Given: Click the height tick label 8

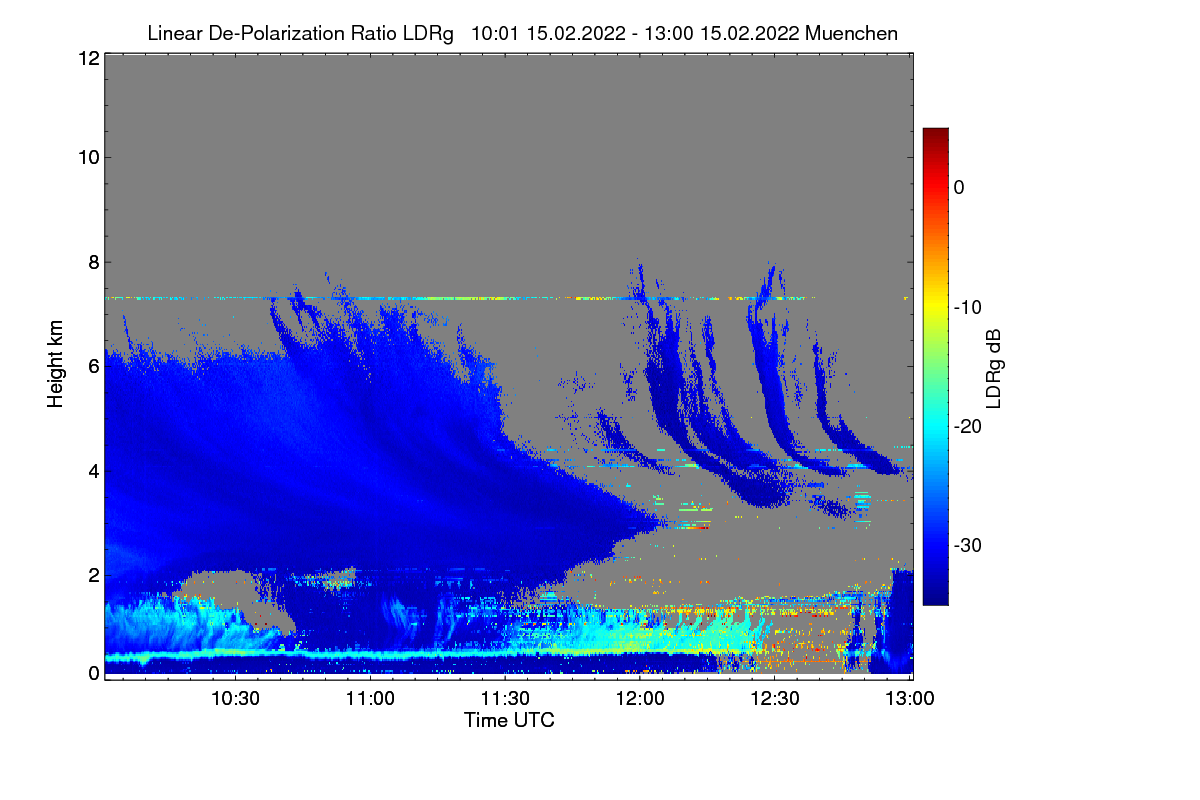Looking at the screenshot, I should [93, 262].
